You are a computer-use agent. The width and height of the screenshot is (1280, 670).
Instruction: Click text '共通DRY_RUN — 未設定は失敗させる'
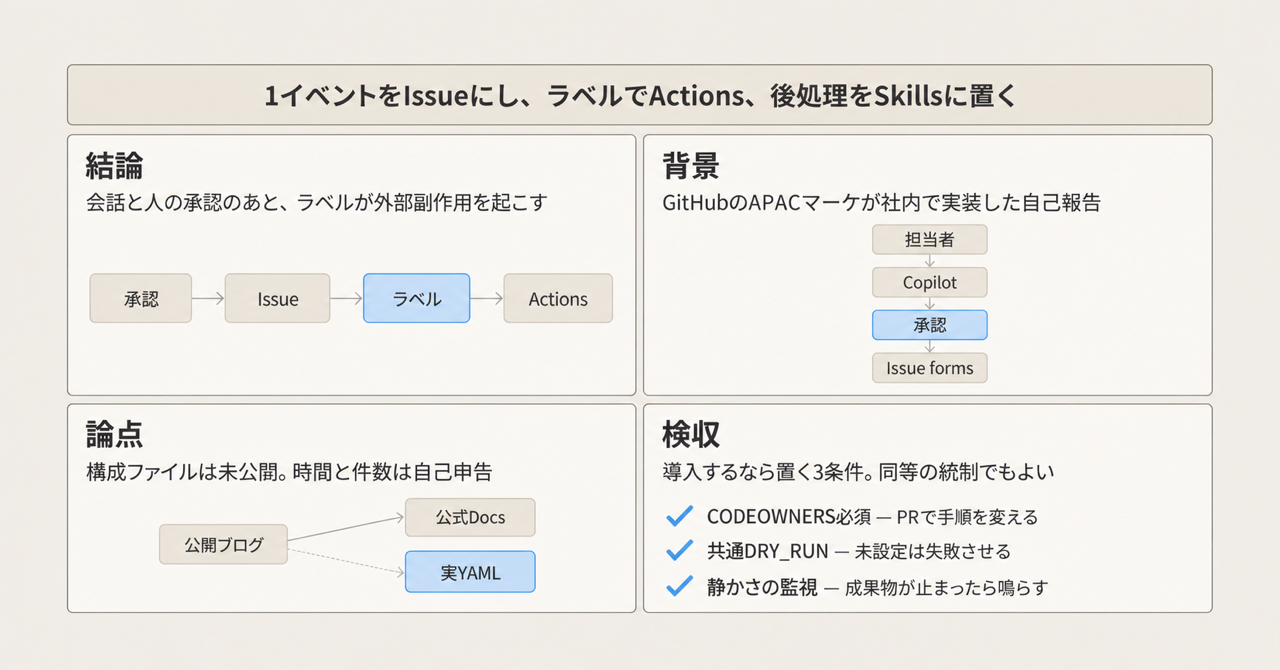click(x=859, y=552)
